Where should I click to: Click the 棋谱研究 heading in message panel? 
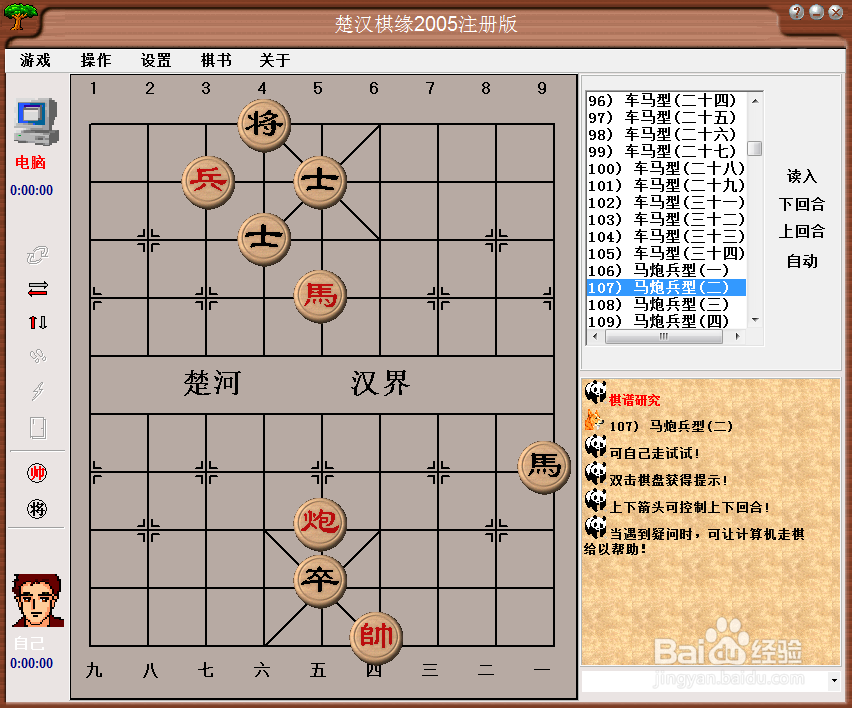635,400
